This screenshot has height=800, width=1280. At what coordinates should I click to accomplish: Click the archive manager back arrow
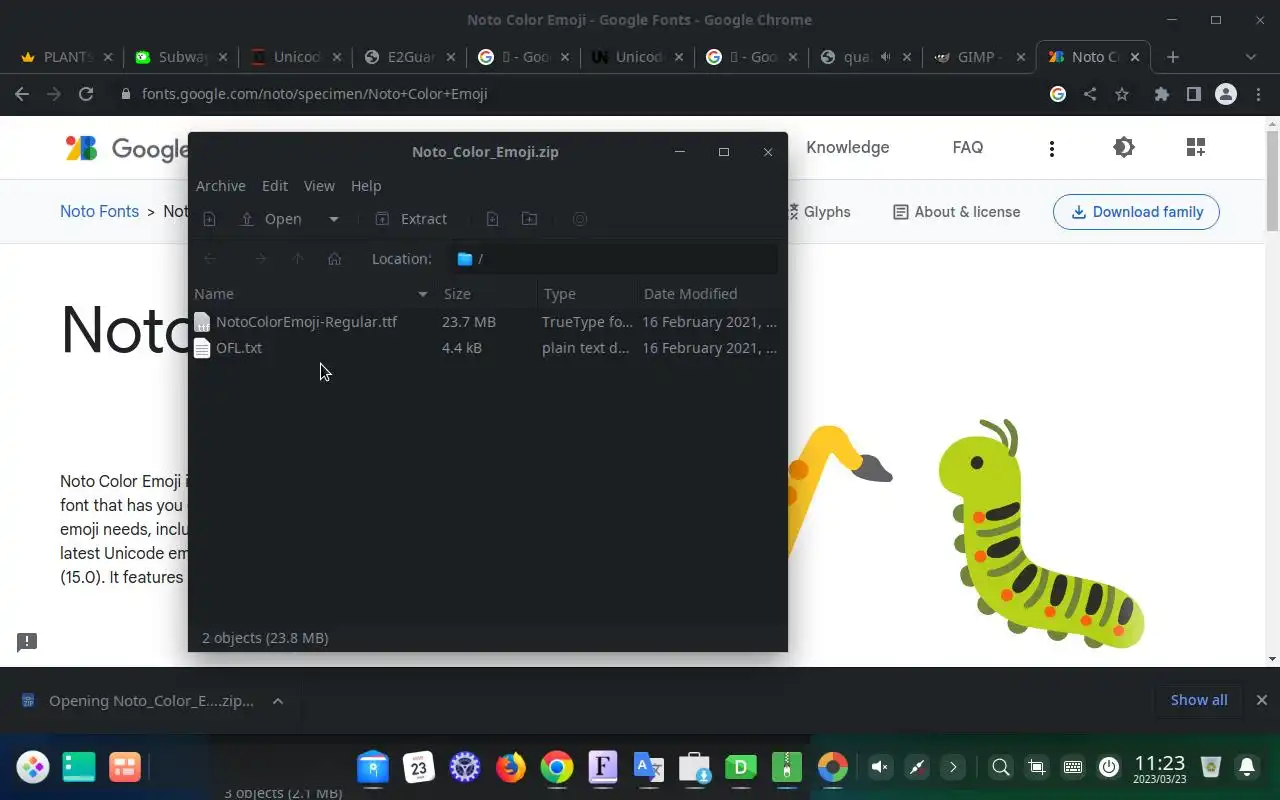(210, 259)
